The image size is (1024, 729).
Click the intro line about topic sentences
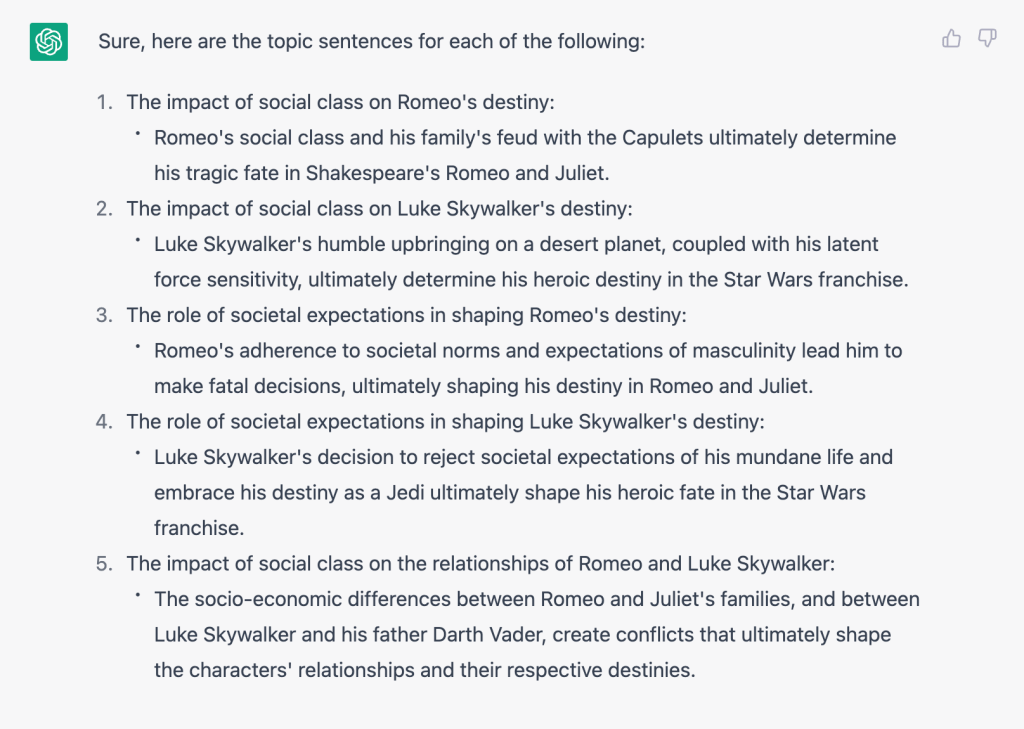coord(372,41)
